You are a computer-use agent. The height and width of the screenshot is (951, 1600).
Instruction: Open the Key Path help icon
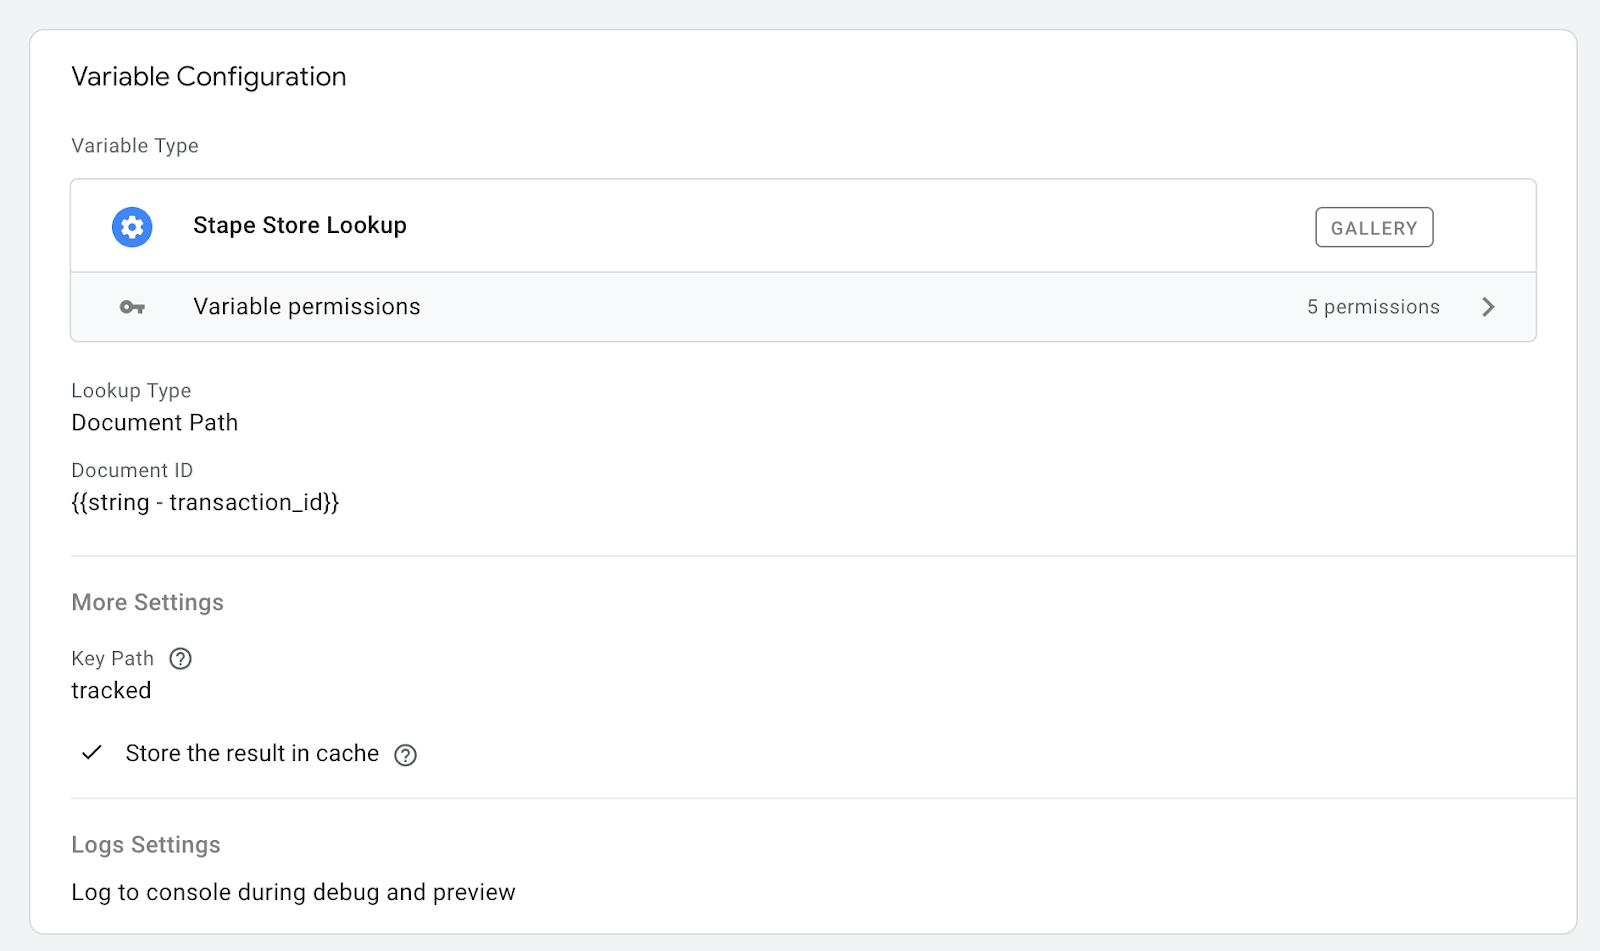coord(180,658)
